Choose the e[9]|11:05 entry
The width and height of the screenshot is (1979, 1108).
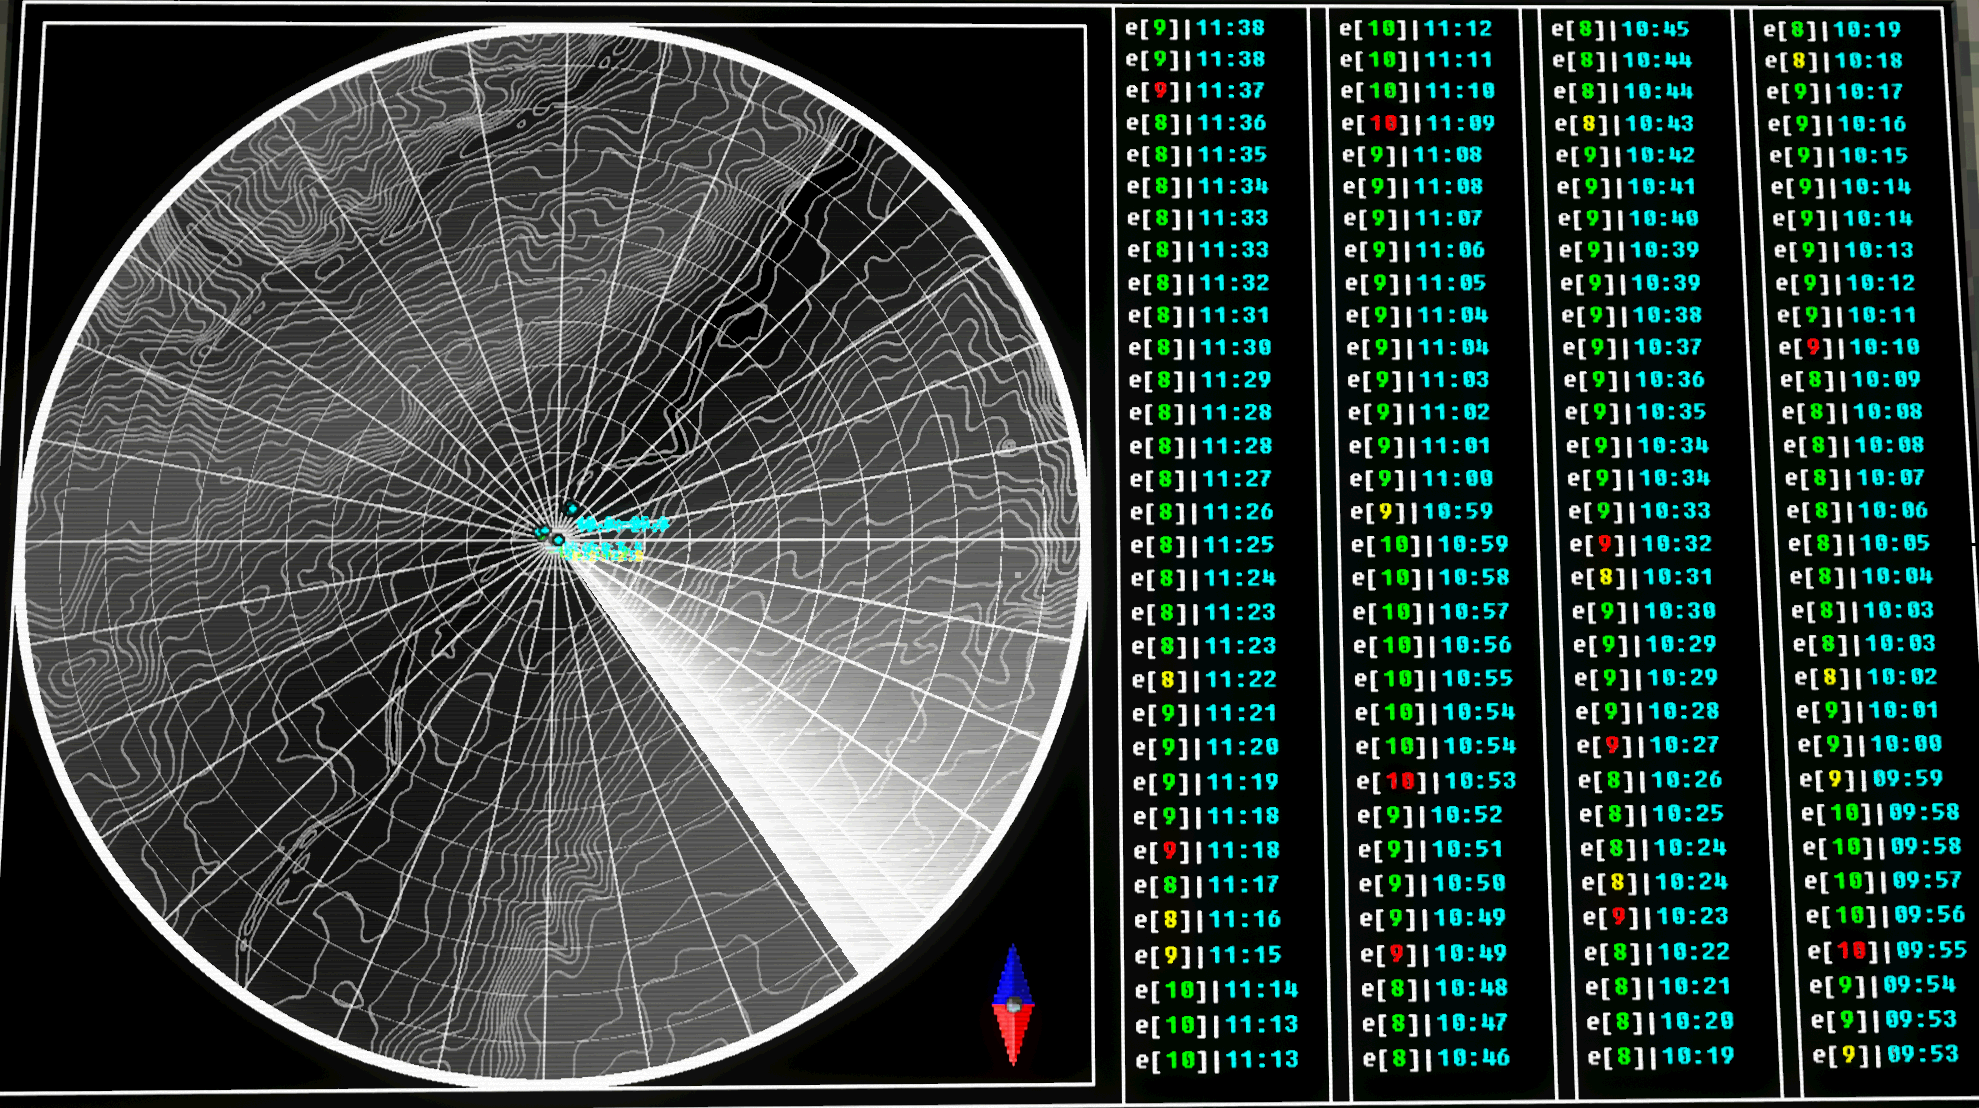(x=1415, y=283)
